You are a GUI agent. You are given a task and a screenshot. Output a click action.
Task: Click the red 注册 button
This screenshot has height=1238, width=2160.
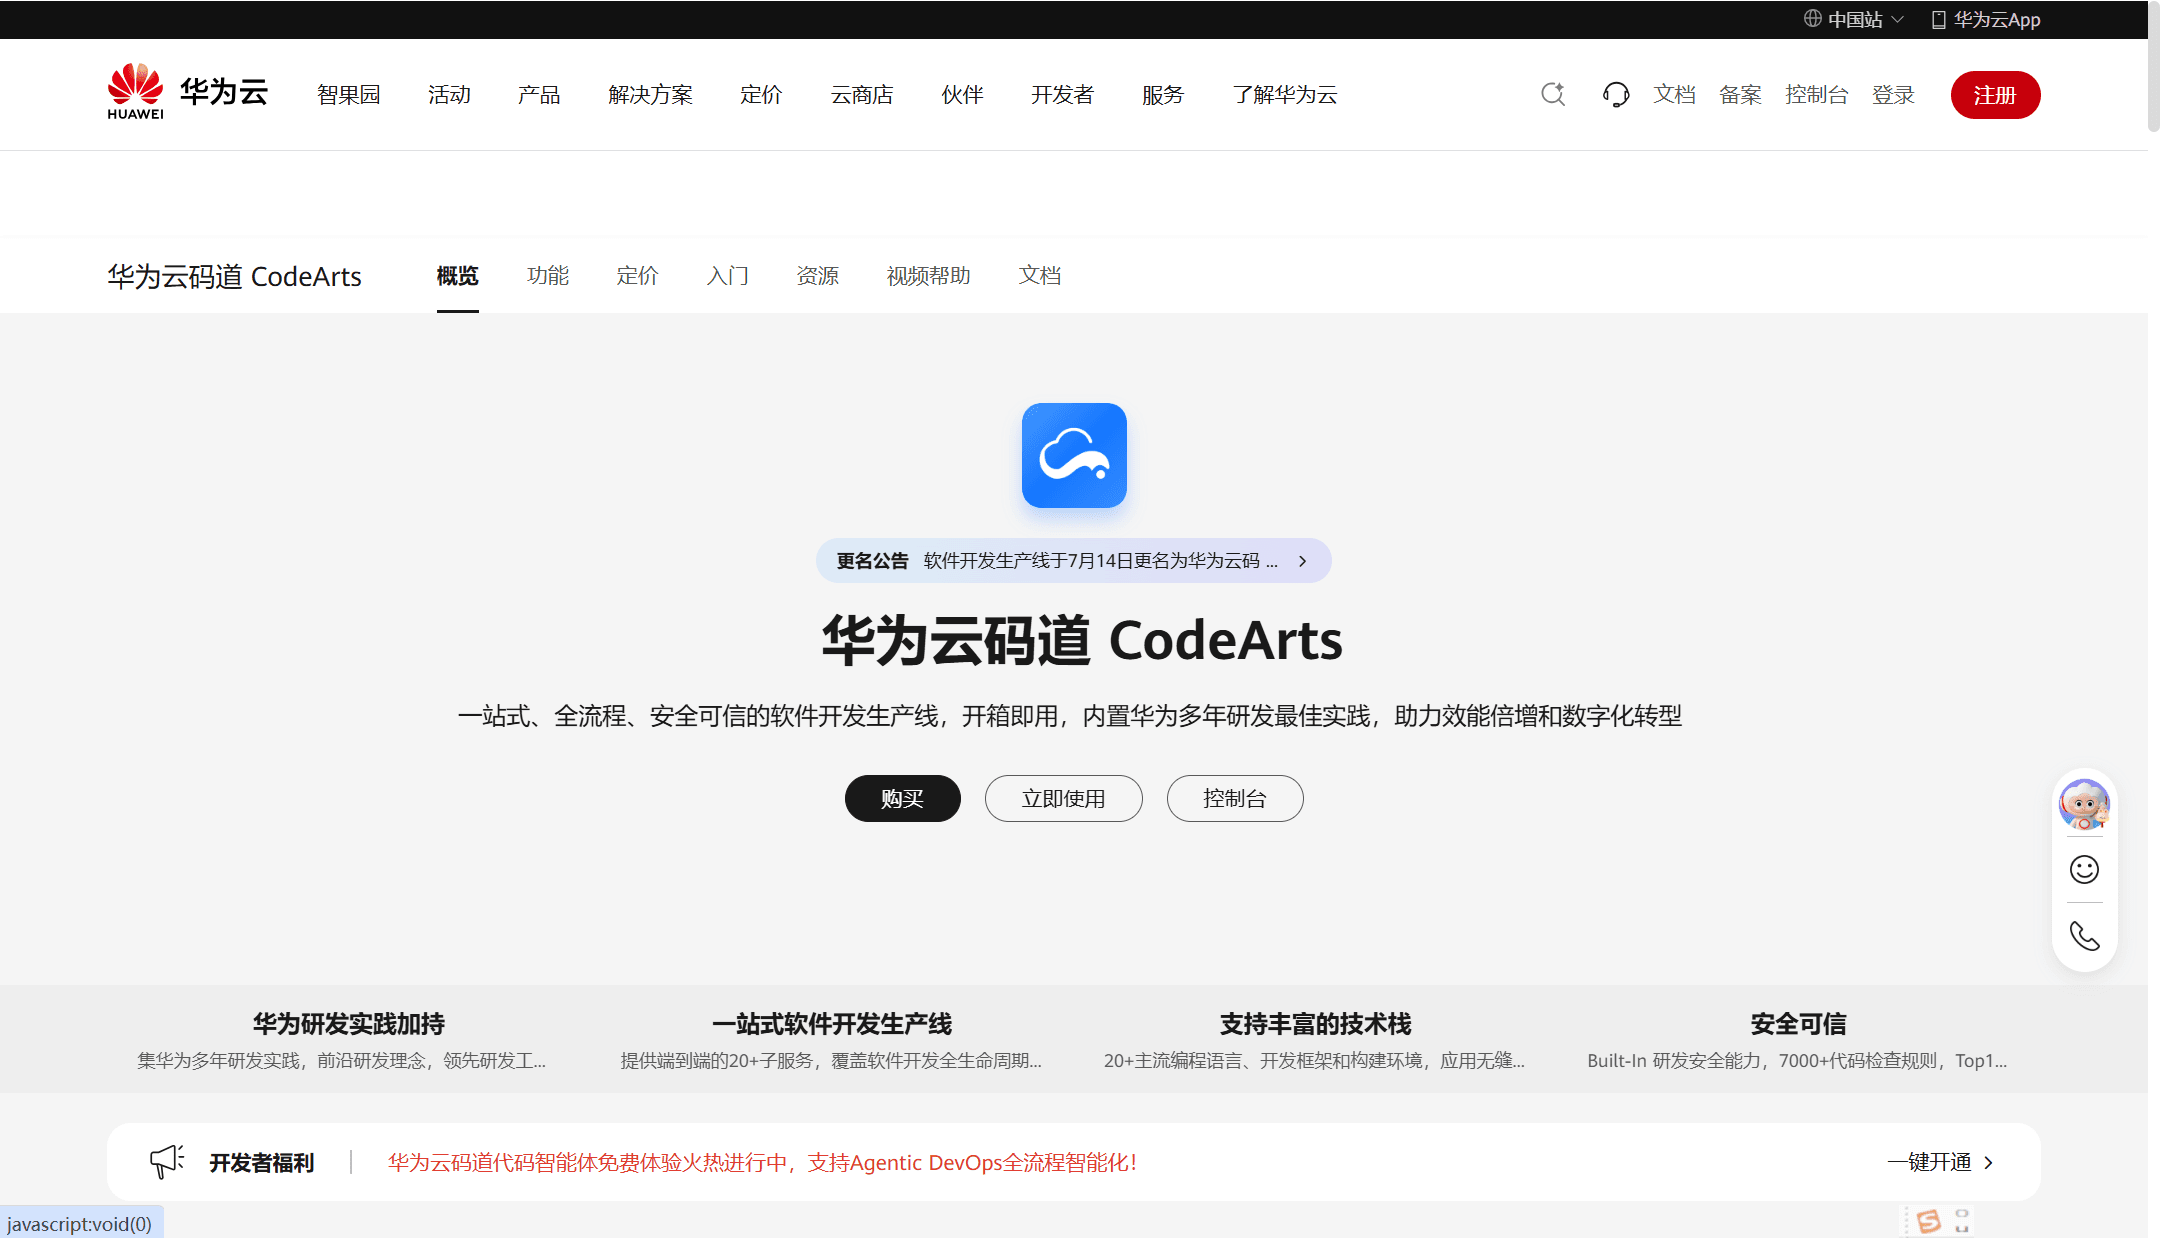(1995, 95)
